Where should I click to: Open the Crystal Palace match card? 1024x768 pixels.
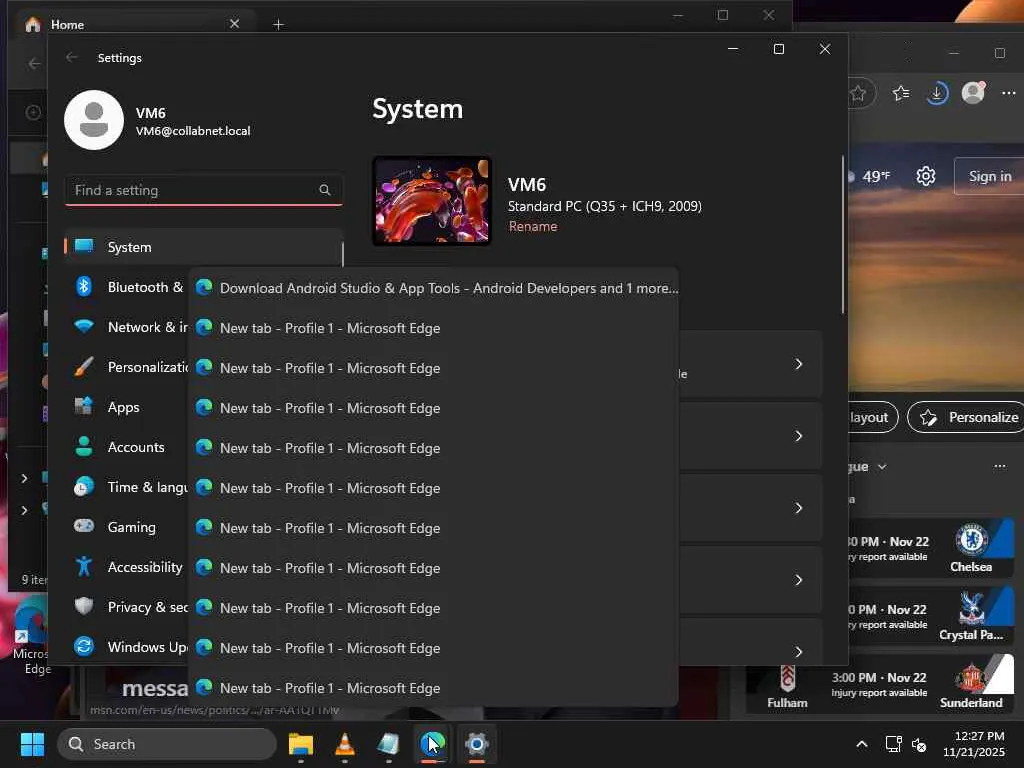[930, 616]
